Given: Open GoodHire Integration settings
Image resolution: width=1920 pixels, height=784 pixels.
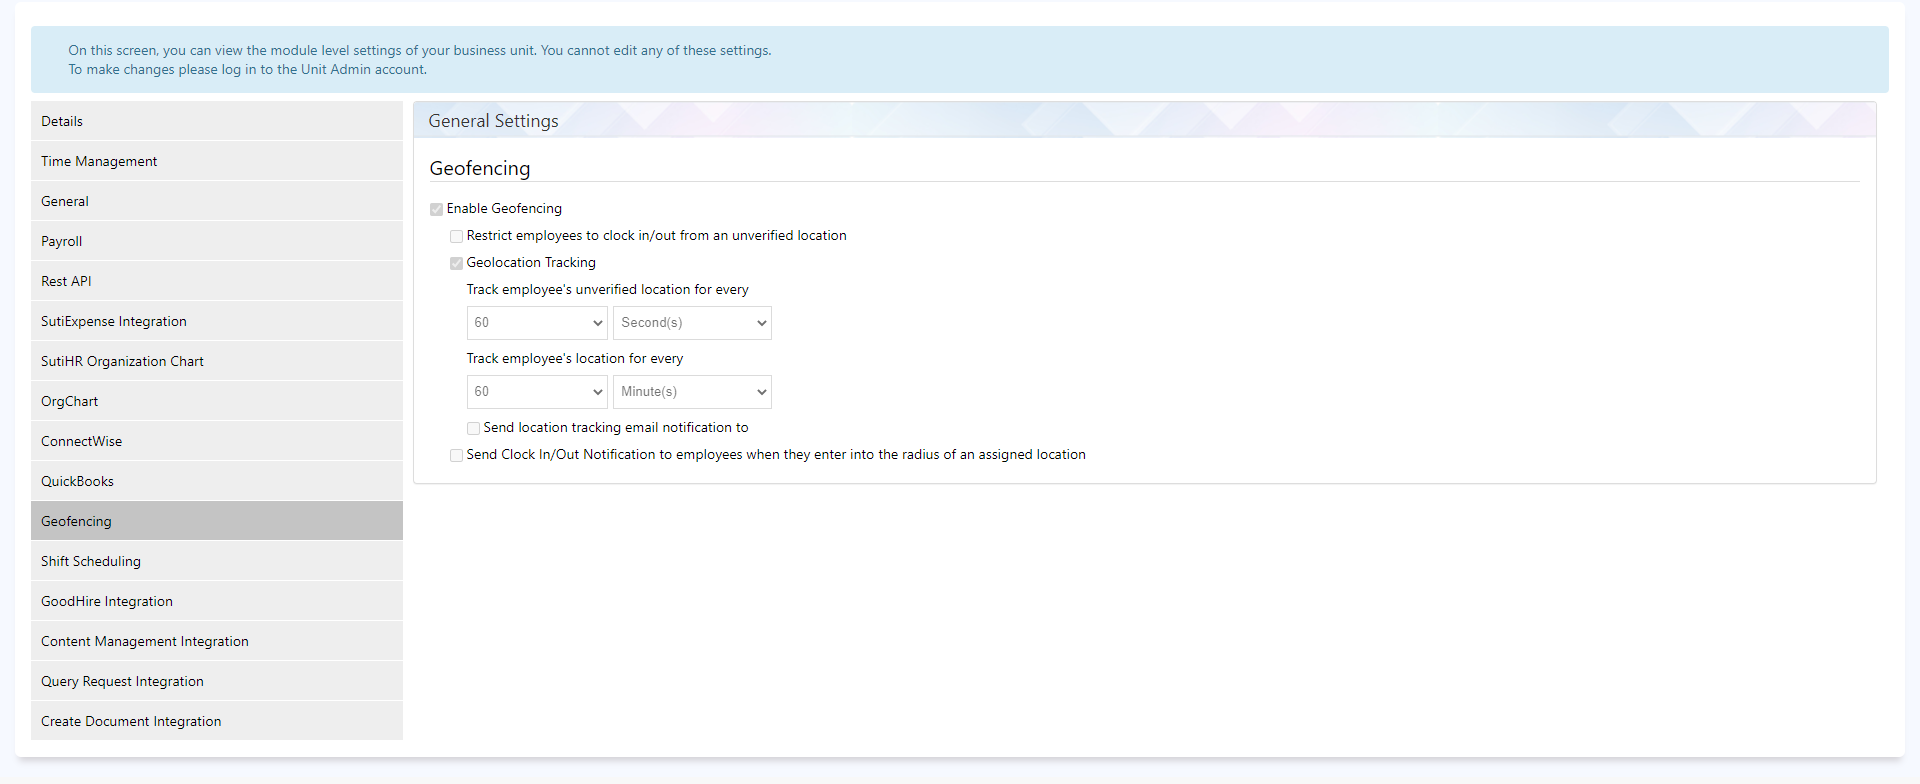Looking at the screenshot, I should [107, 601].
